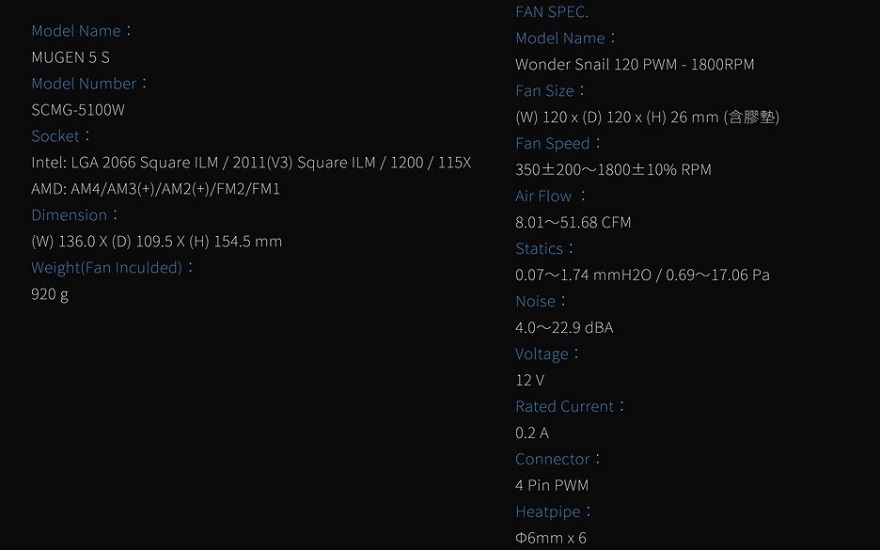880x550 pixels.
Task: Click the 8.01~51.68 CFM airflow value
Action: click(x=573, y=223)
